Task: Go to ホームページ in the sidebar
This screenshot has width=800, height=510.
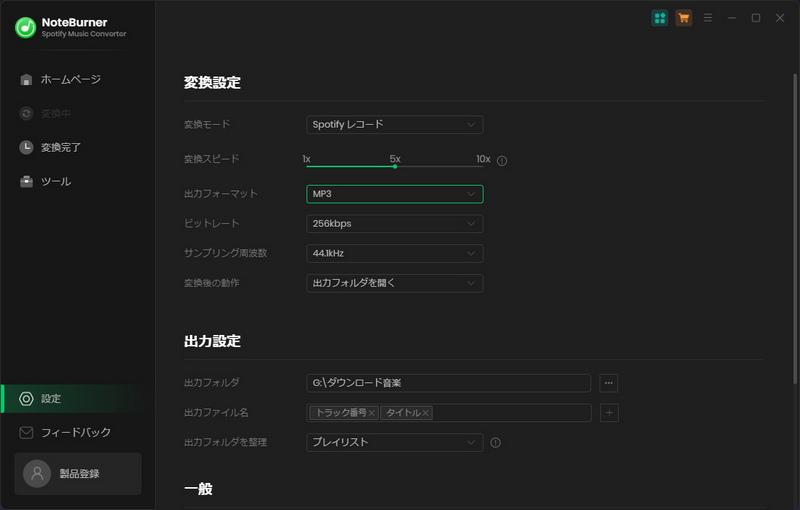Action: (70, 79)
